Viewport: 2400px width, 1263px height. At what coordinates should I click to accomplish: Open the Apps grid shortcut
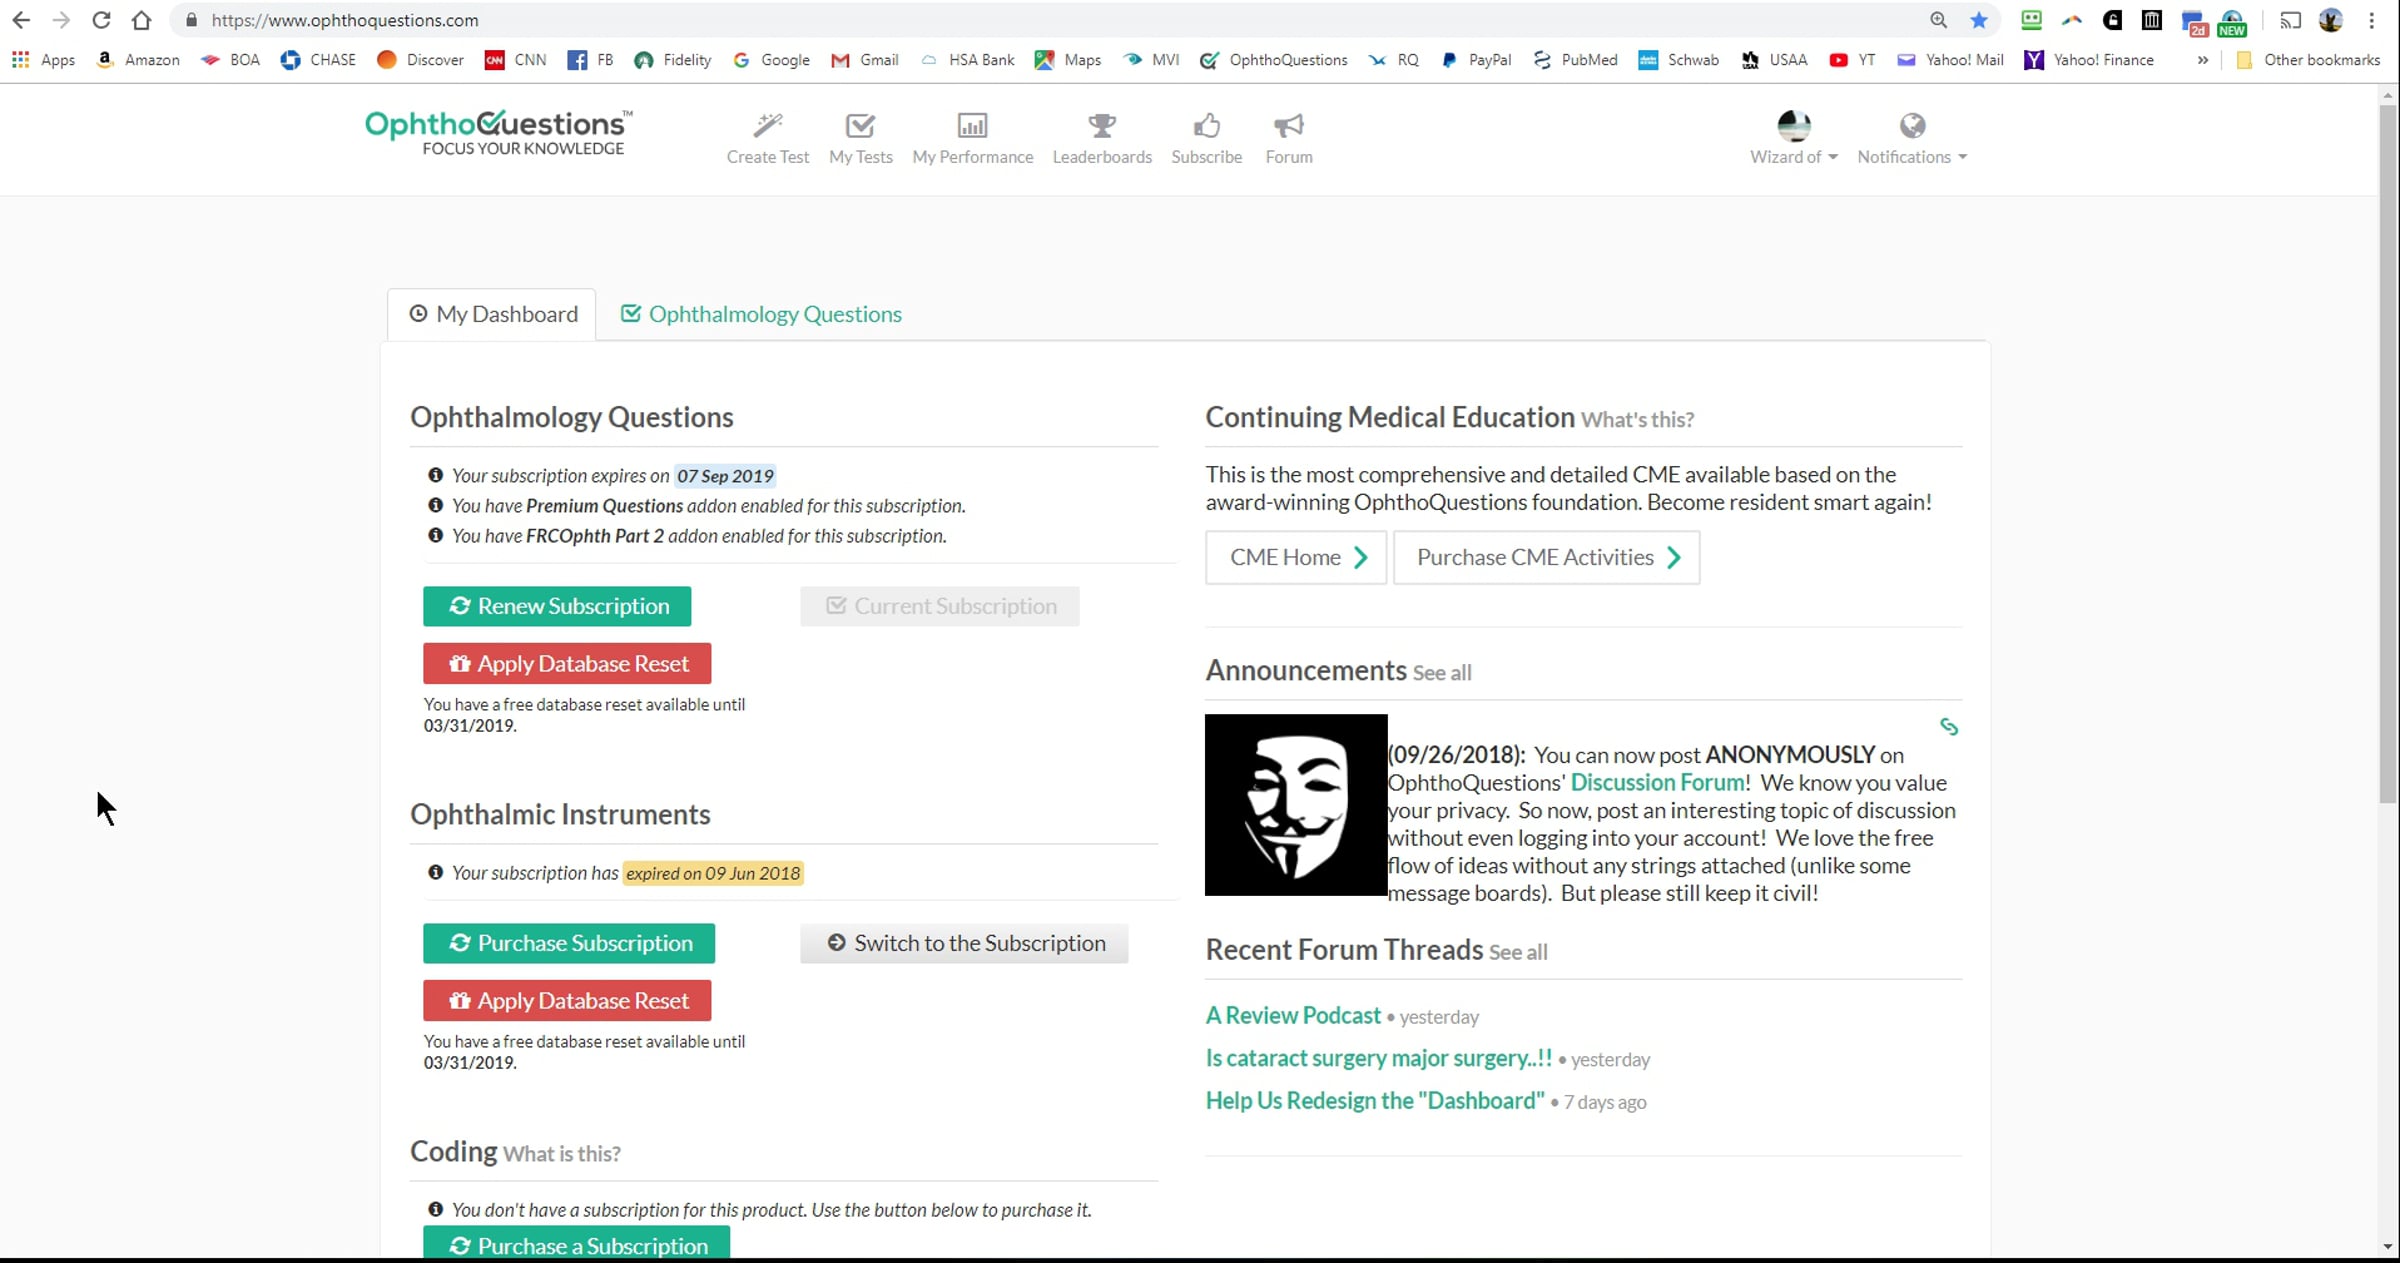(43, 60)
